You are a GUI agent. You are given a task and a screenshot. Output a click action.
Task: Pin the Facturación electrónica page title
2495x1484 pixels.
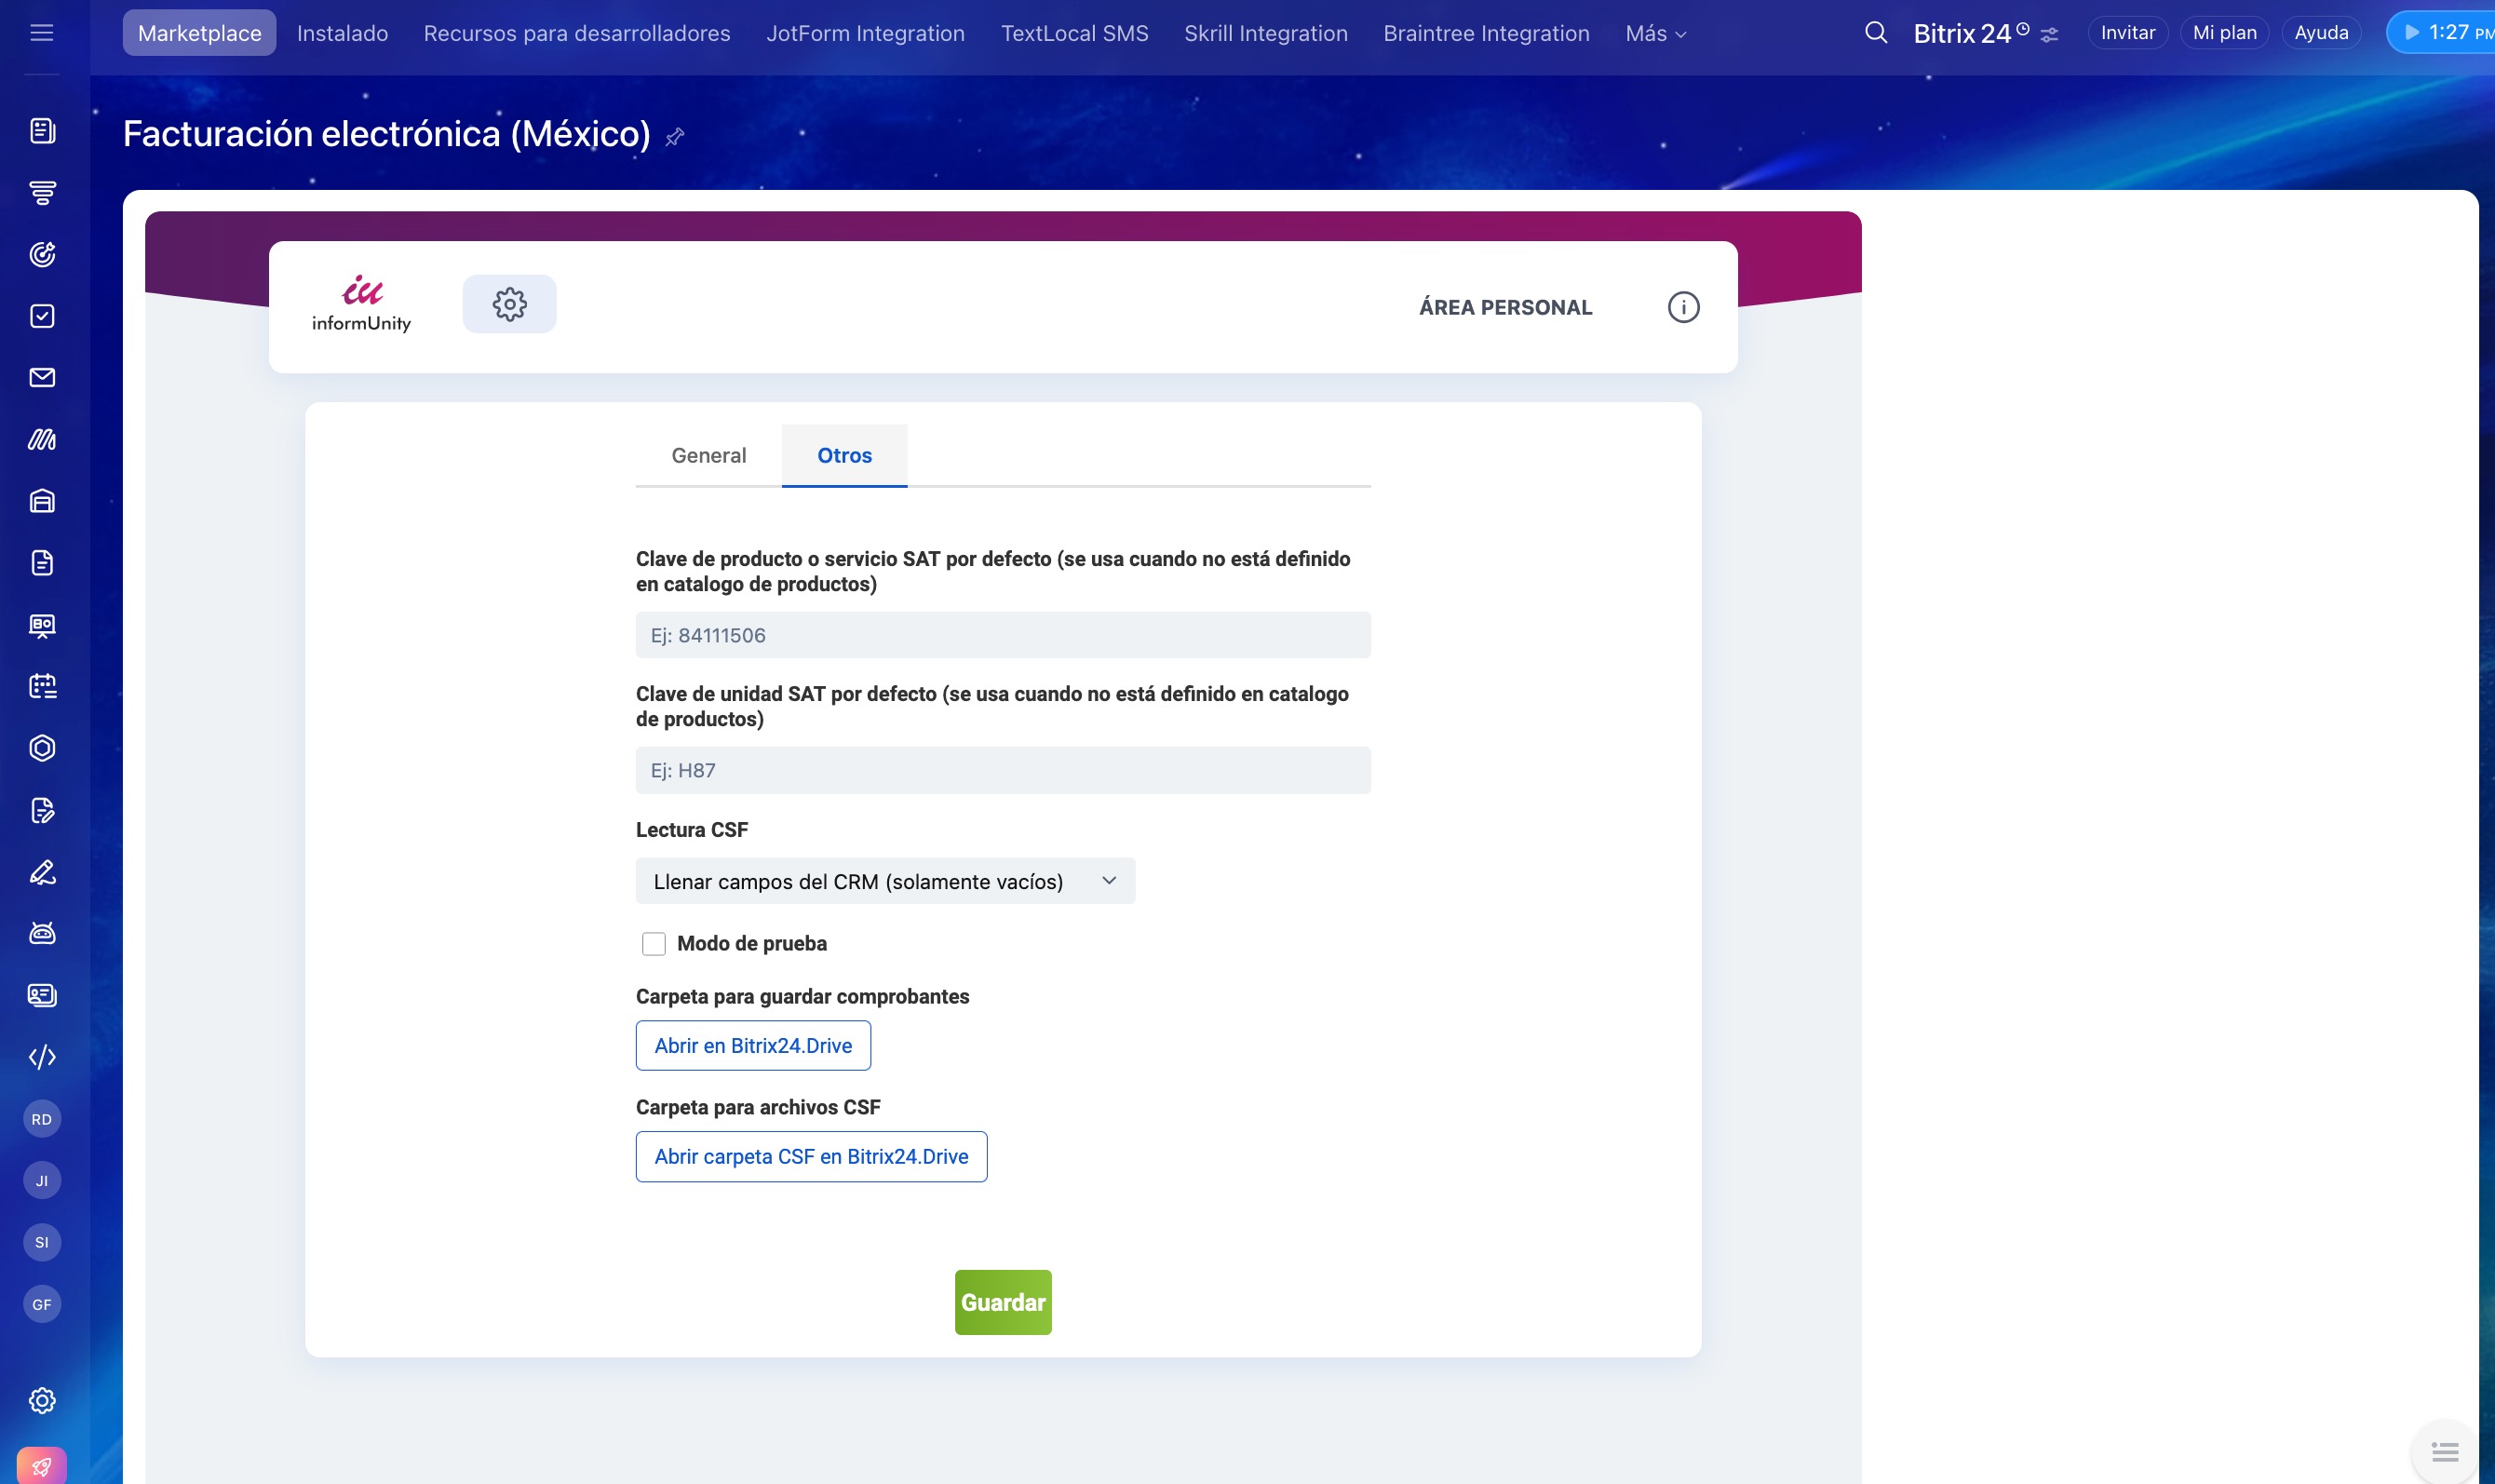pyautogui.click(x=675, y=137)
